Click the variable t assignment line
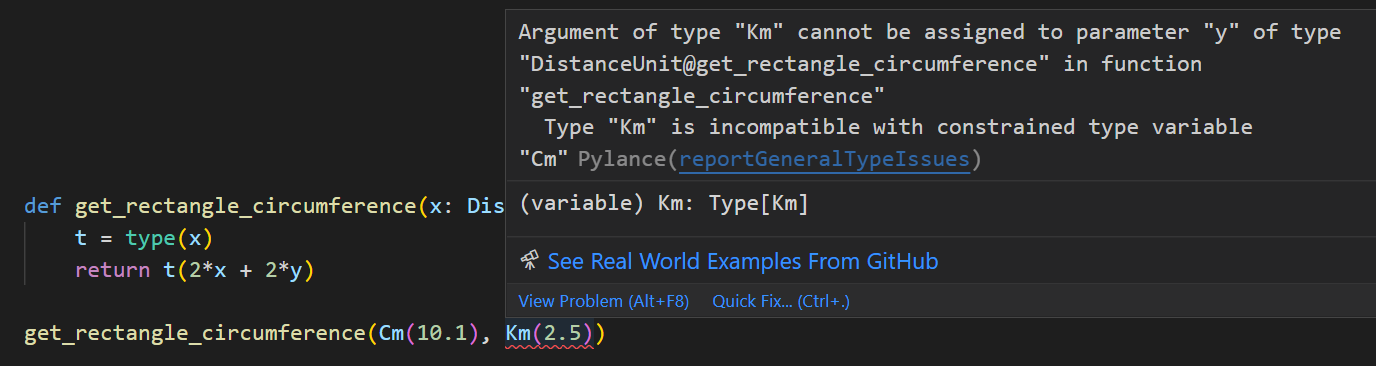 [x=144, y=239]
